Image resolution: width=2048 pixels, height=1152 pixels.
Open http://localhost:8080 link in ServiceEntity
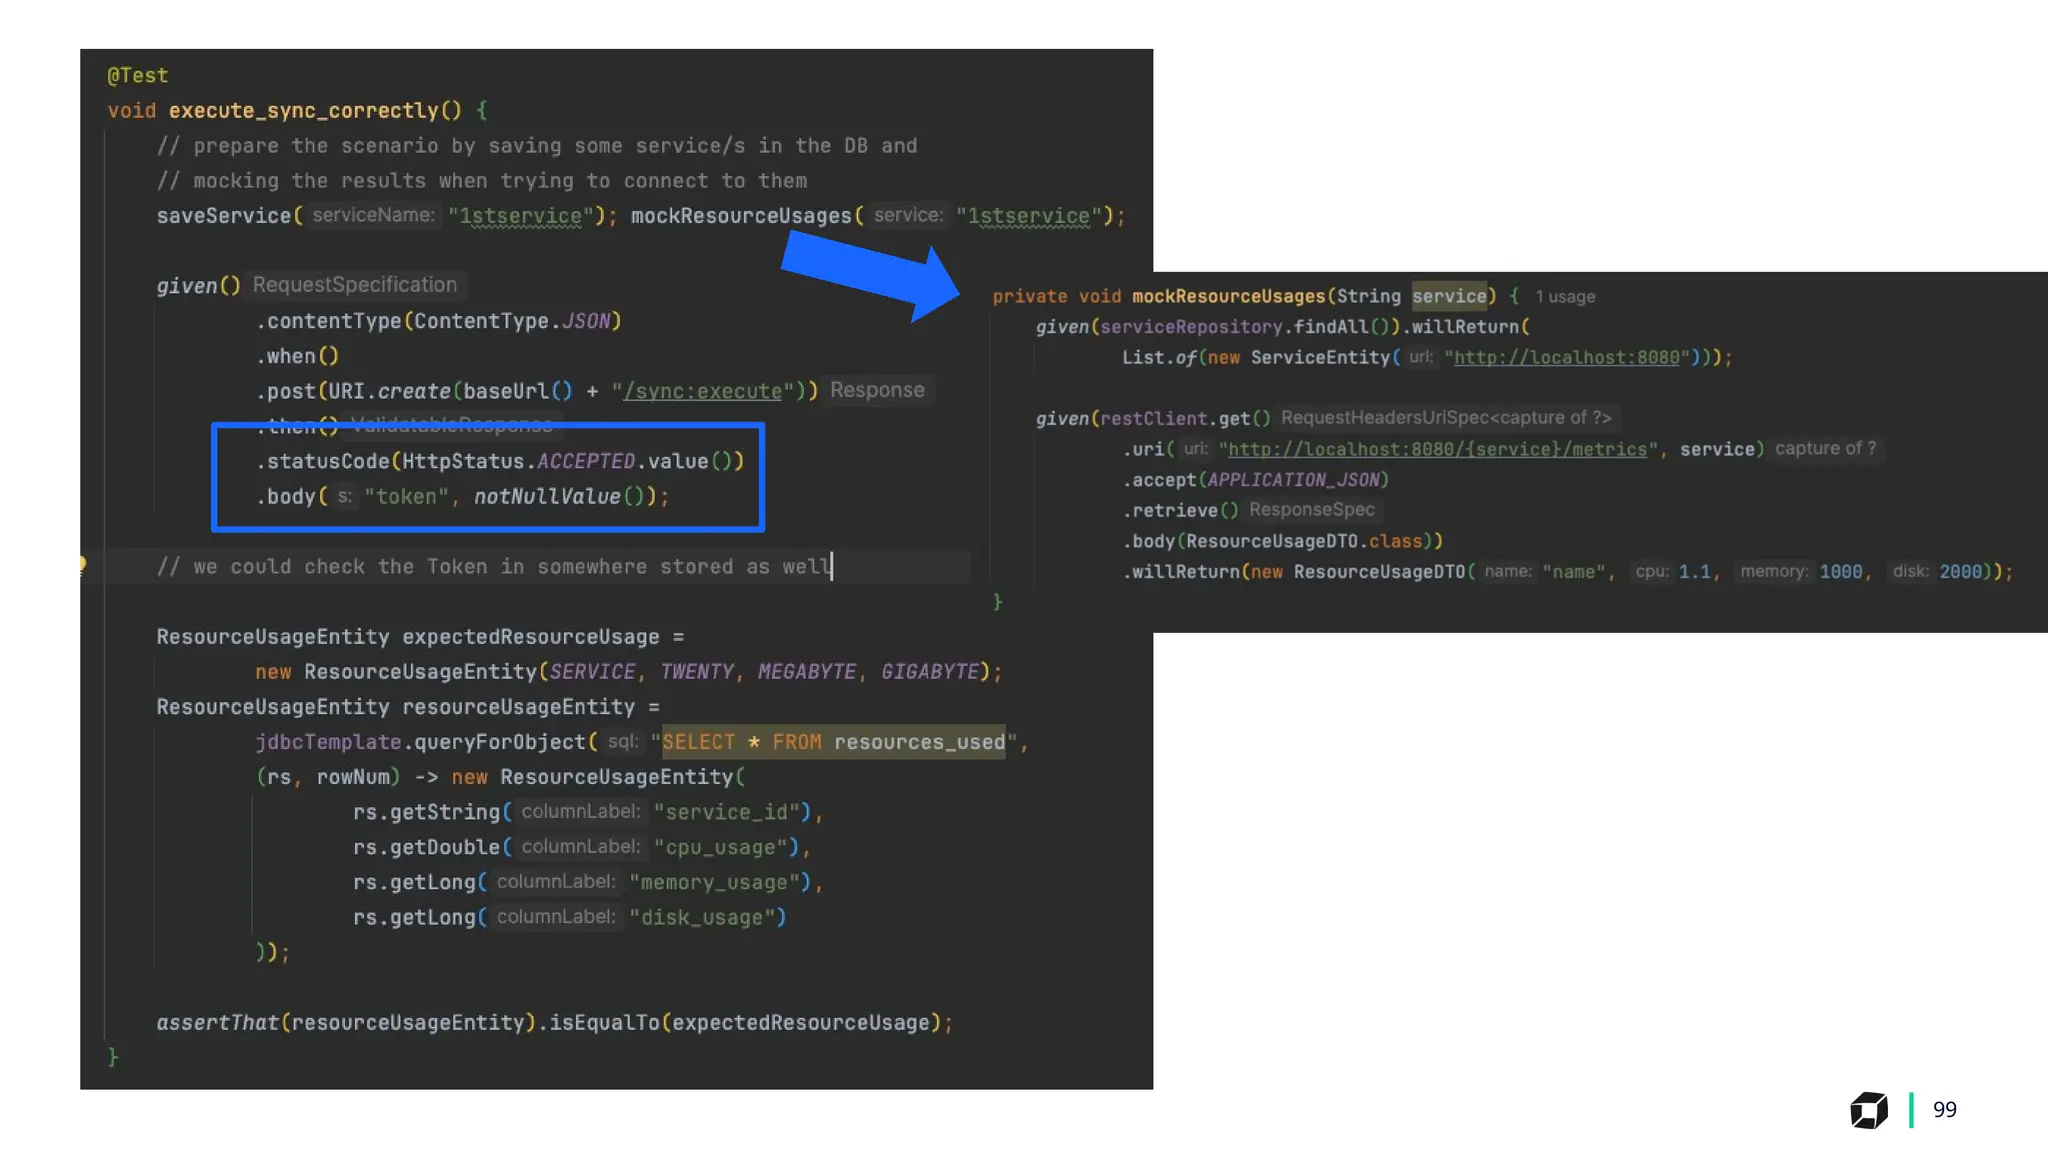click(1566, 358)
